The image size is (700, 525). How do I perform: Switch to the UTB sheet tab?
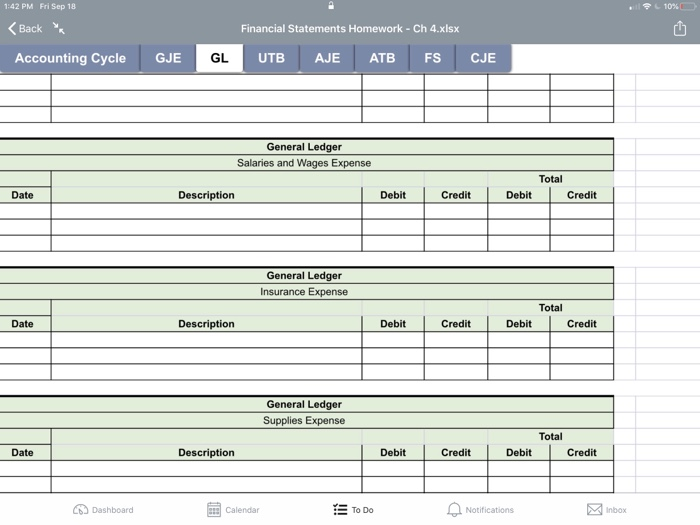tap(271, 58)
